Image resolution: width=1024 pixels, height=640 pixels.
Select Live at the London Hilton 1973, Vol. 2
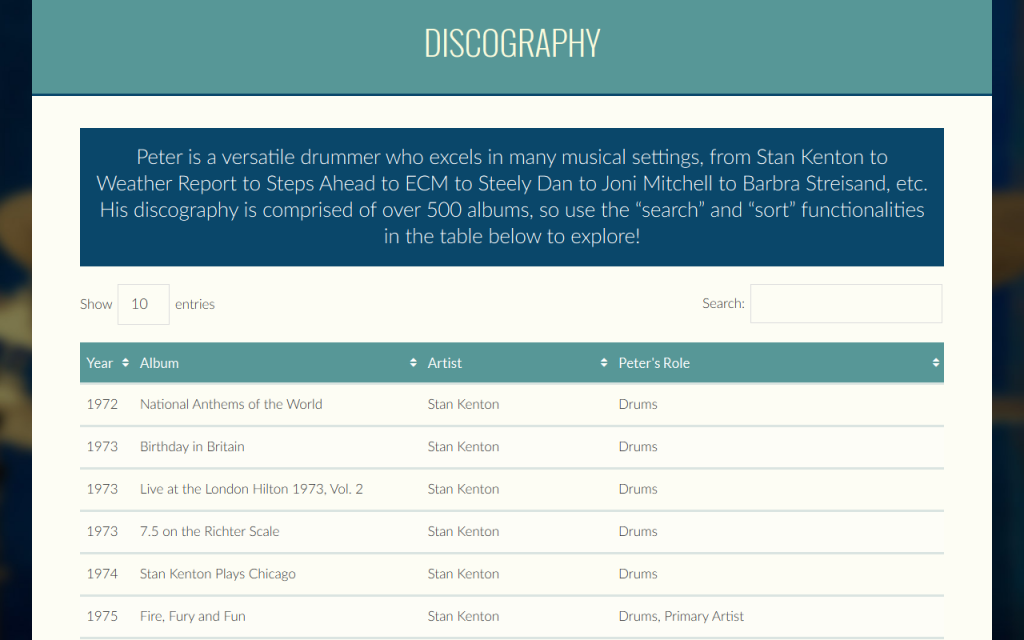(x=251, y=489)
